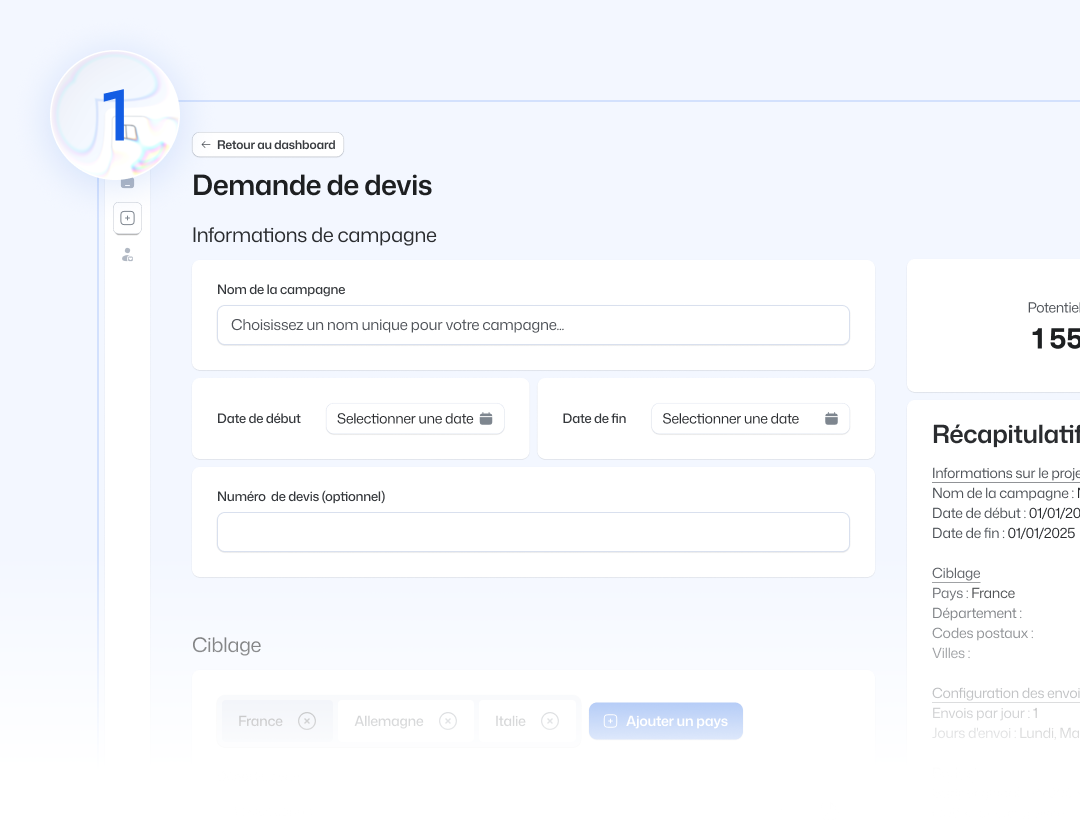The image size is (1080, 840).
Task: Remove France from the country selection
Action: [307, 720]
